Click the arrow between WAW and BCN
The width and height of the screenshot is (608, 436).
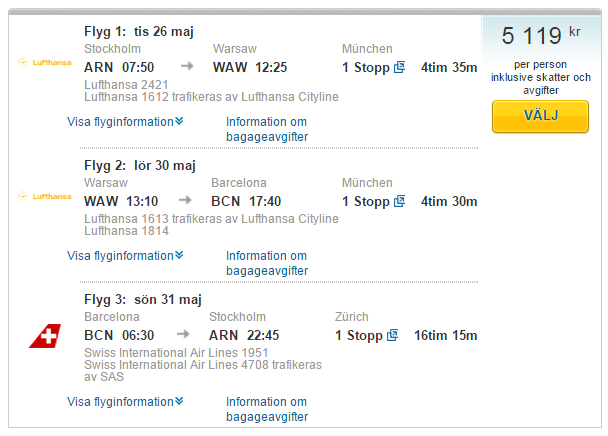(185, 200)
